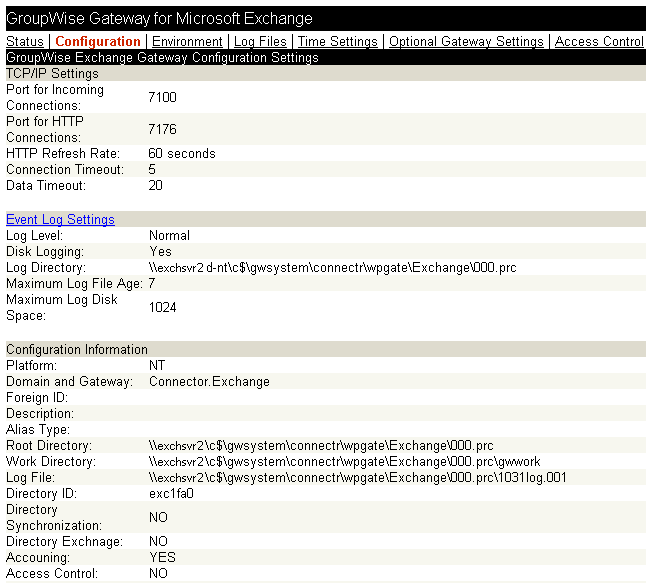This screenshot has width=647, height=583.
Task: Click the 'Platform:' label
Action: tap(32, 366)
